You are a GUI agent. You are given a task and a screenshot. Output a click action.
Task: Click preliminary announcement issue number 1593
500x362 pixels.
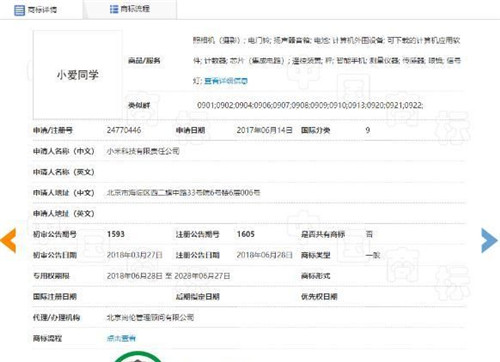tap(116, 234)
